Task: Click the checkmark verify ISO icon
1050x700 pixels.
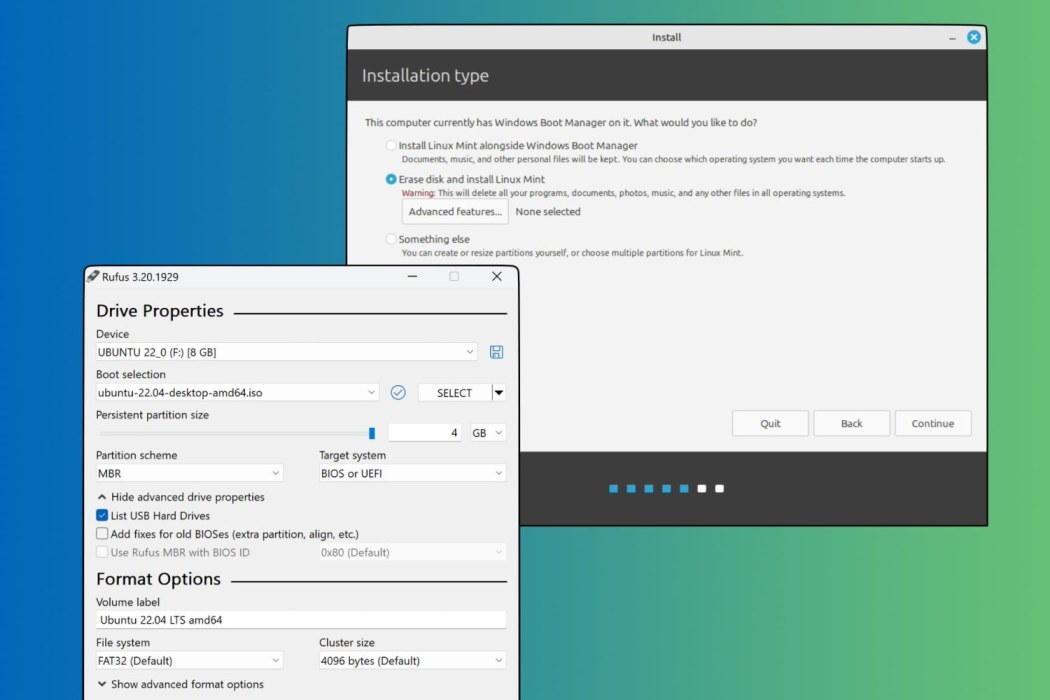Action: (398, 393)
